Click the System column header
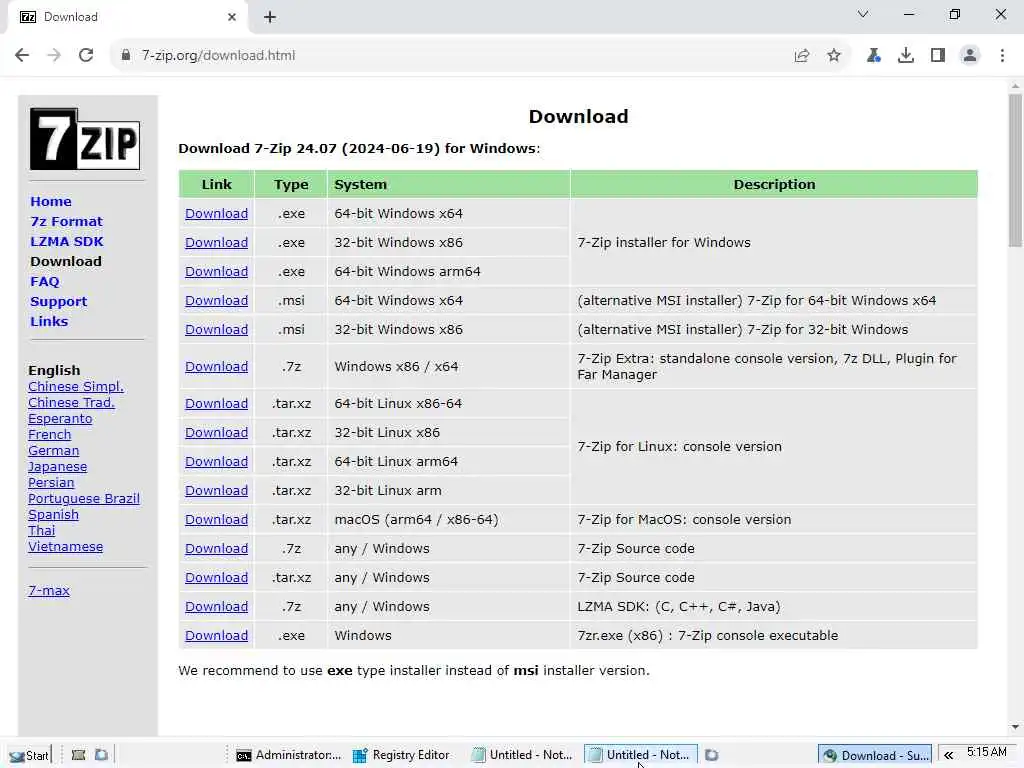1024x768 pixels. (449, 184)
